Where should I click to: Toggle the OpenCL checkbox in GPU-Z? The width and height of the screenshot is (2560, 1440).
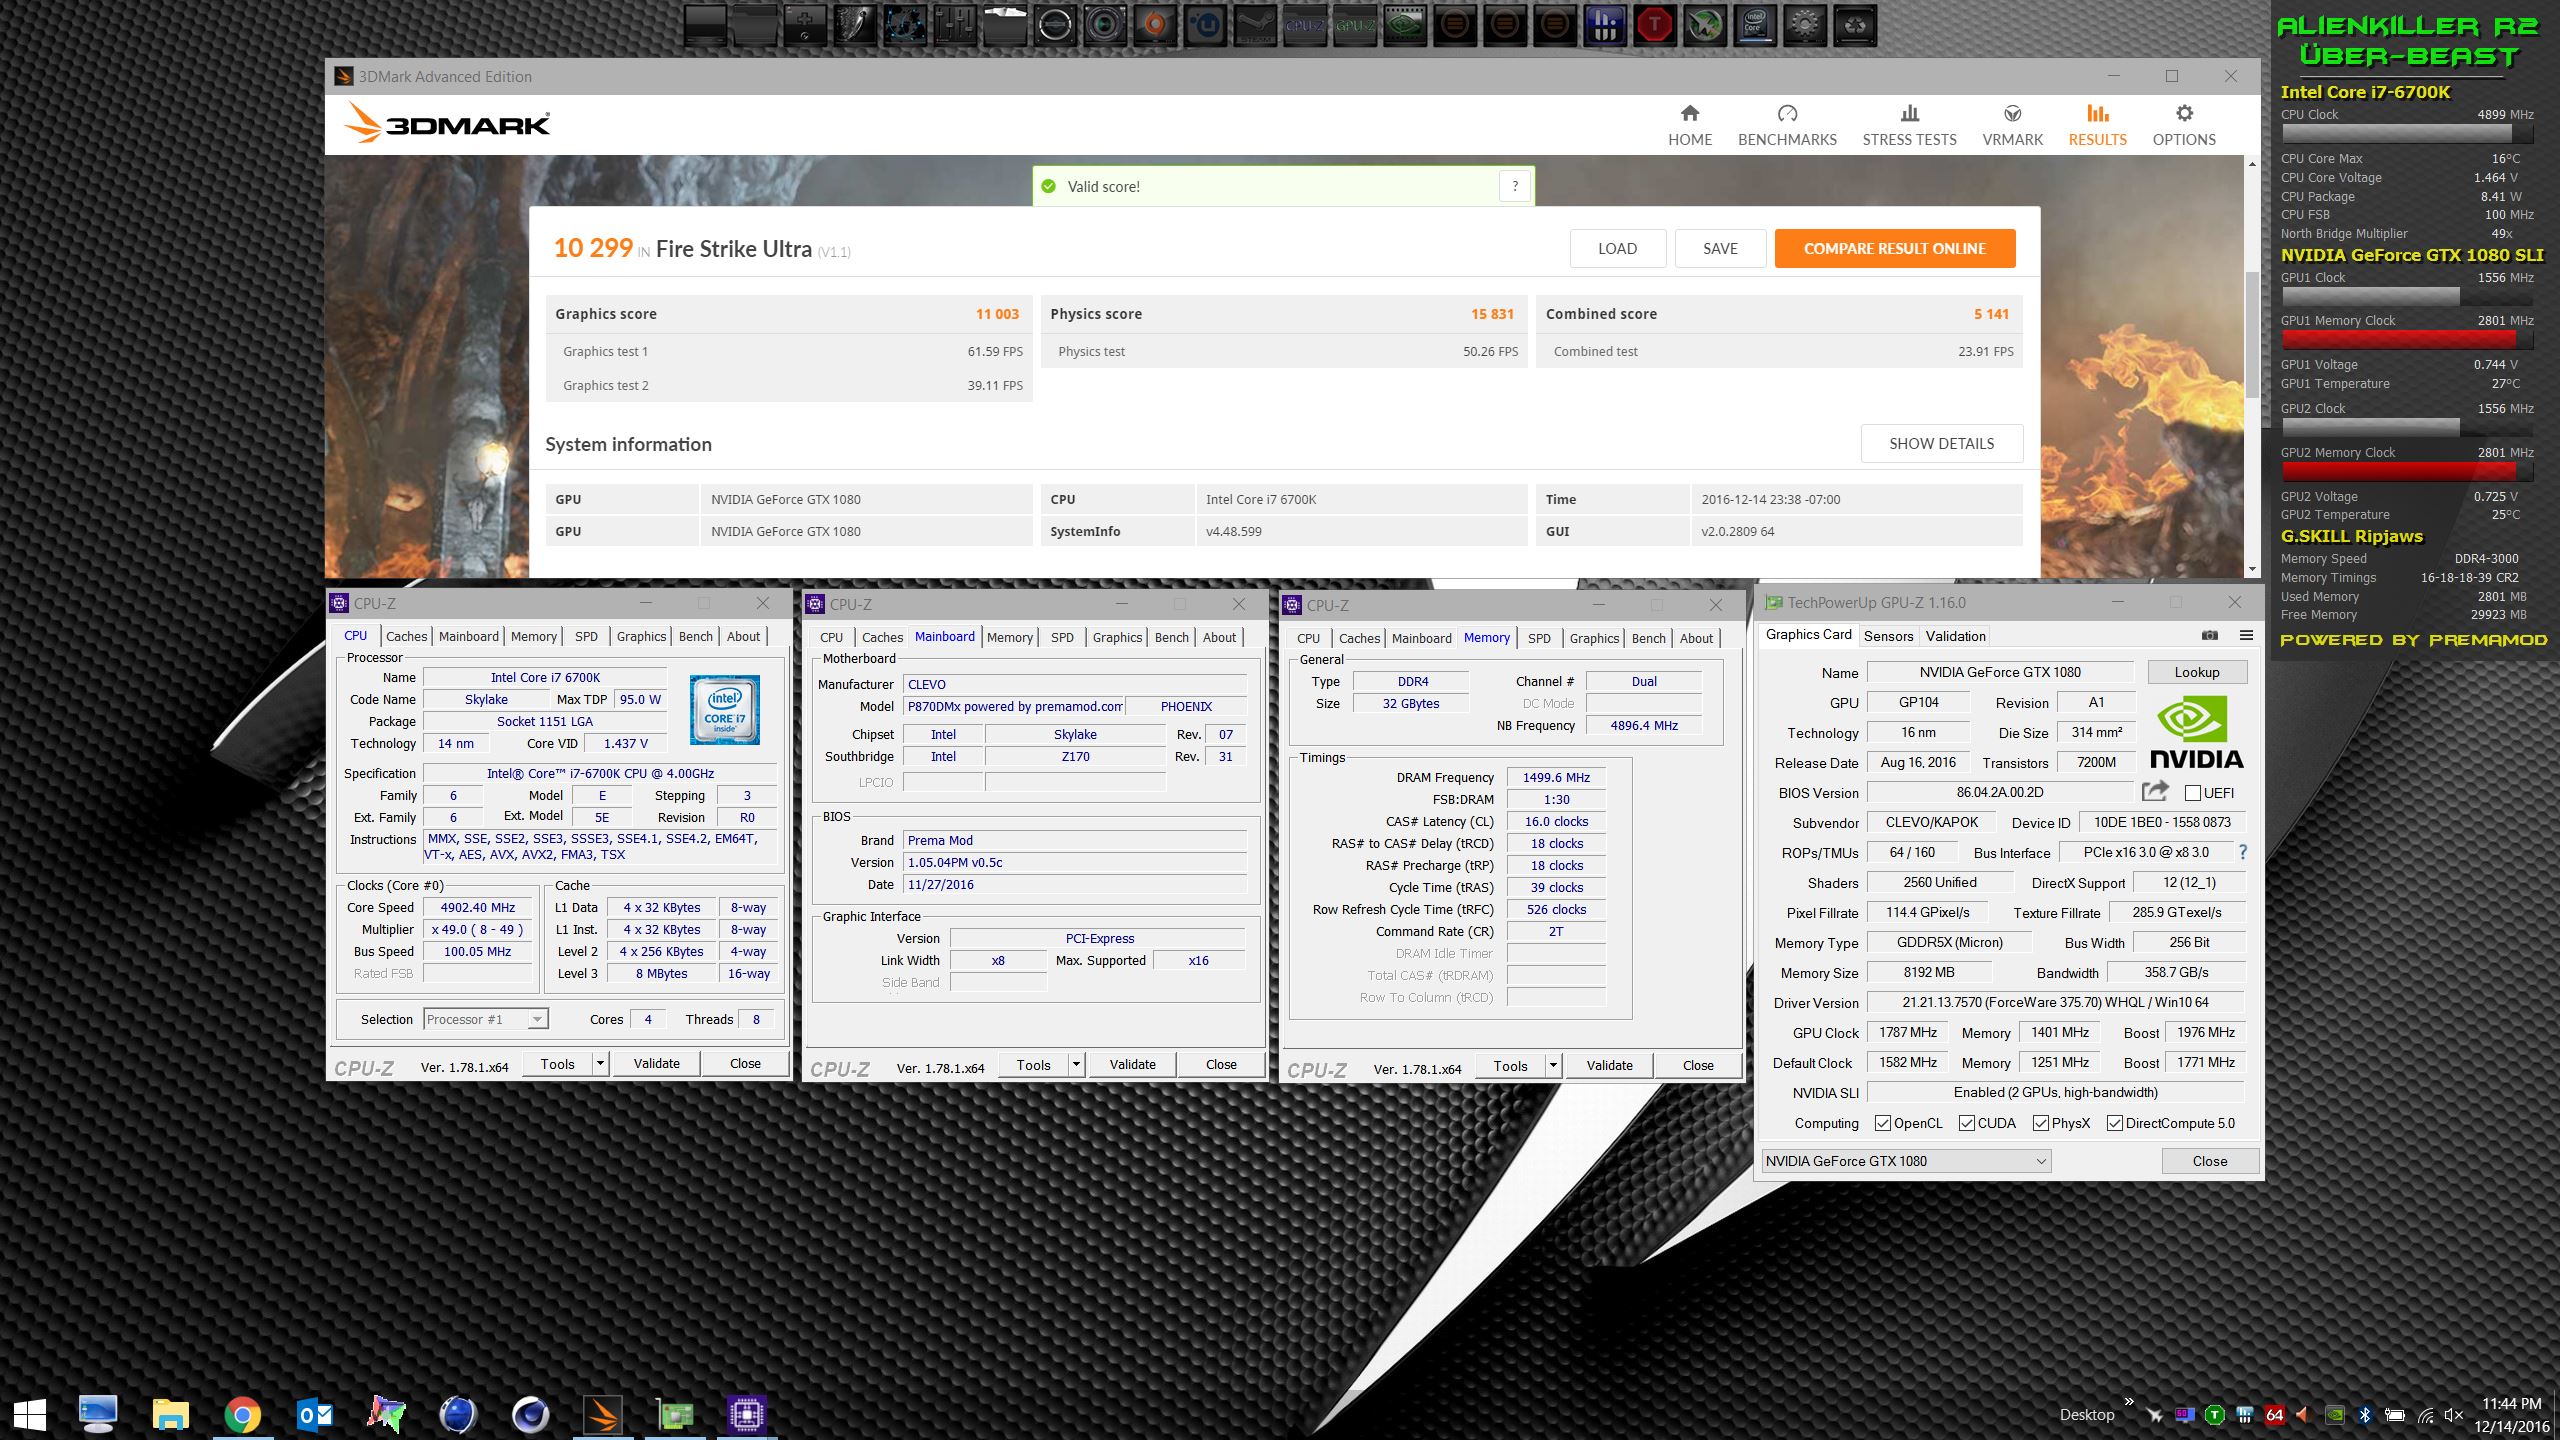coord(1883,1123)
